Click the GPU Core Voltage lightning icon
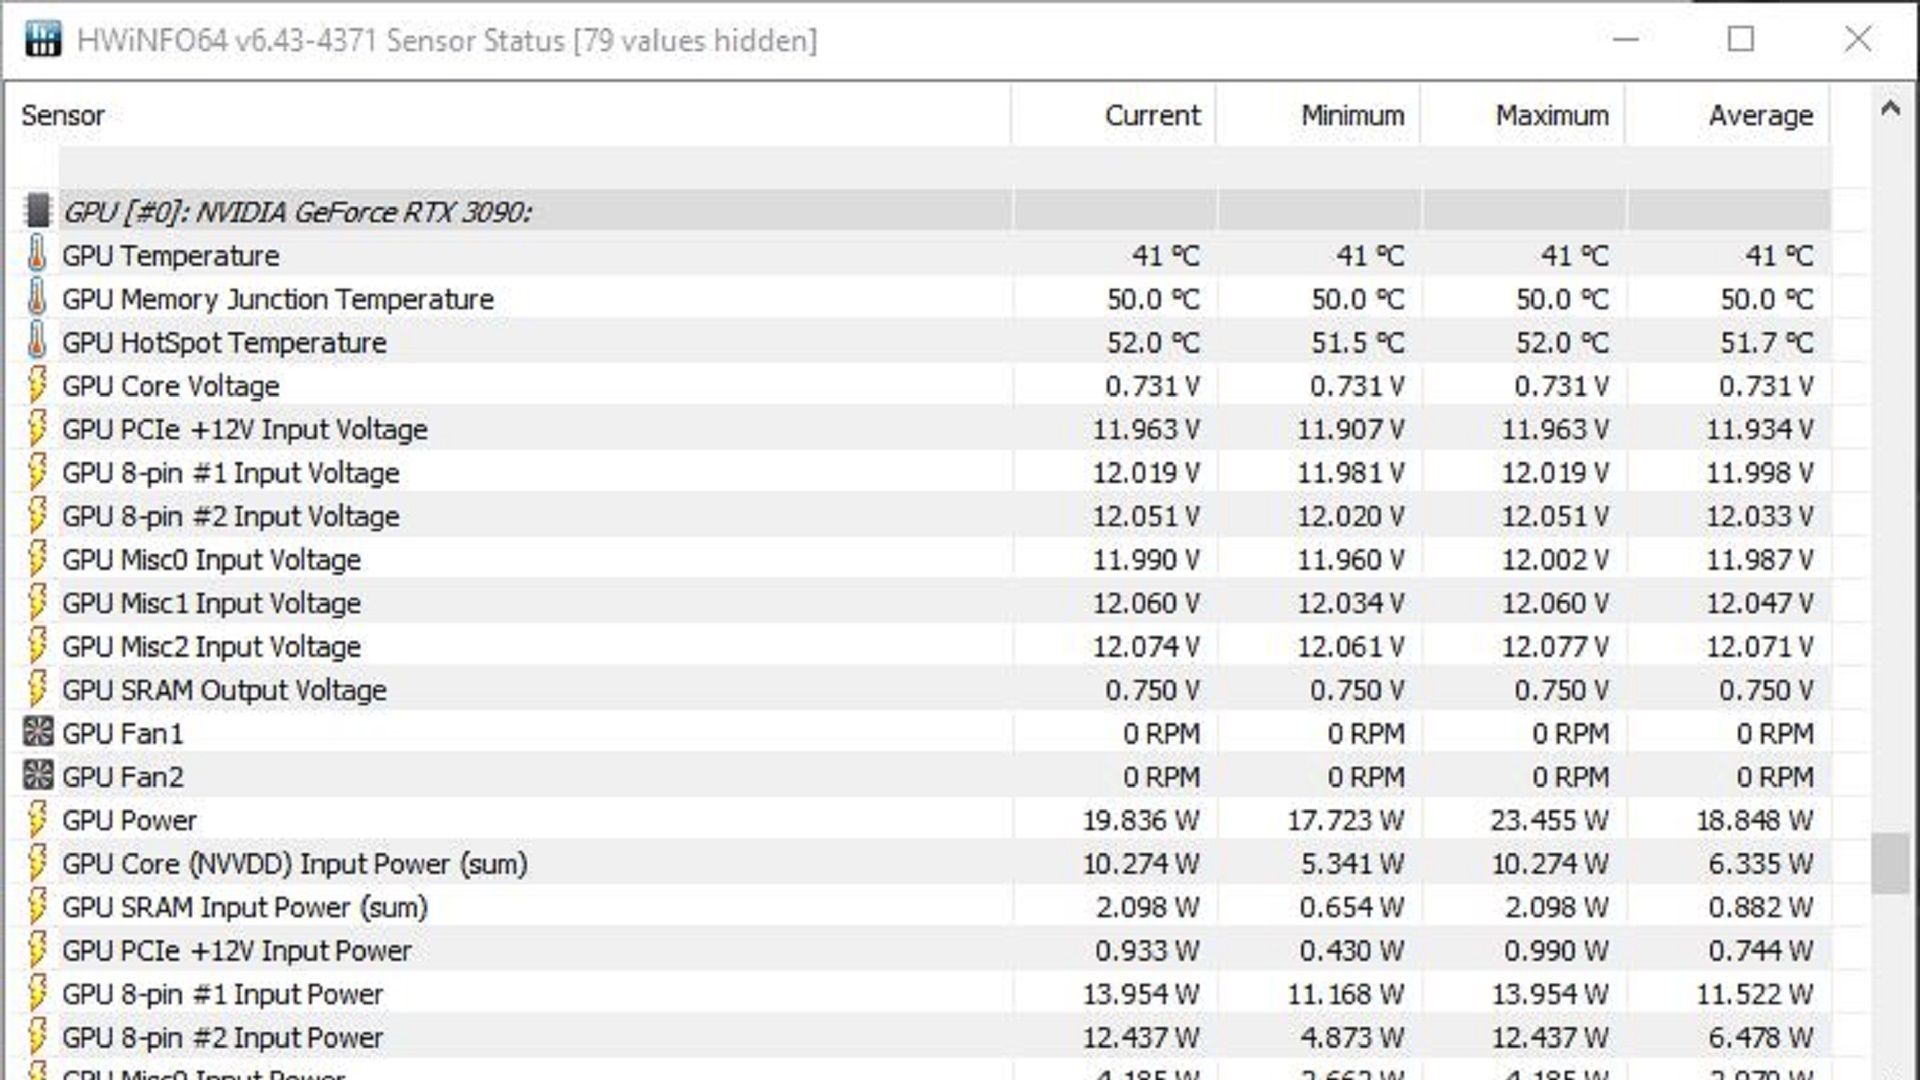The height and width of the screenshot is (1080, 1920). 37,386
